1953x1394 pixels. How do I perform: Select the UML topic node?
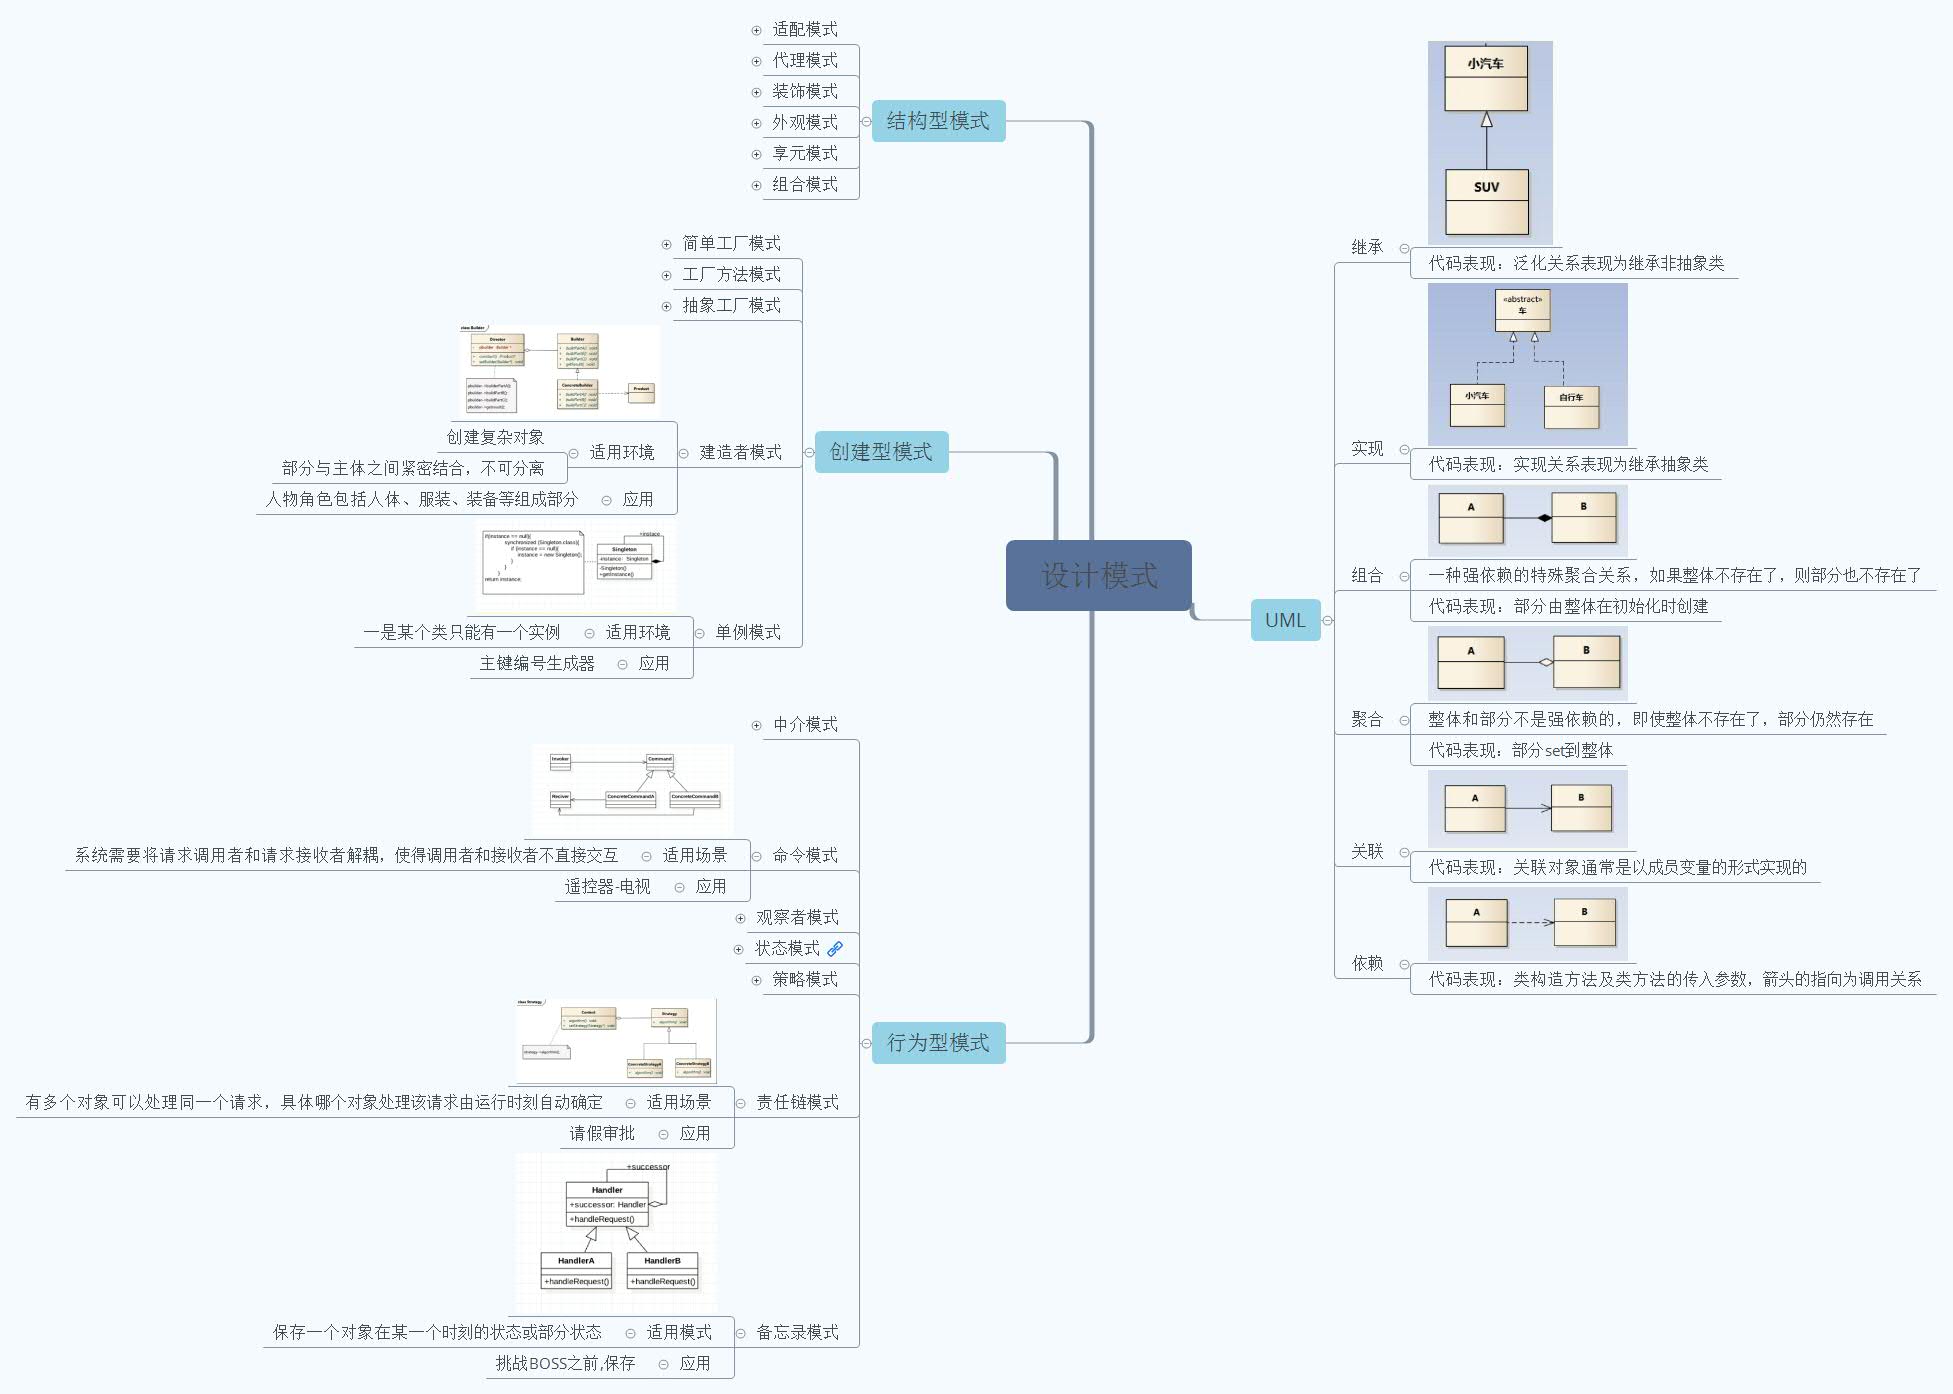(x=1285, y=620)
